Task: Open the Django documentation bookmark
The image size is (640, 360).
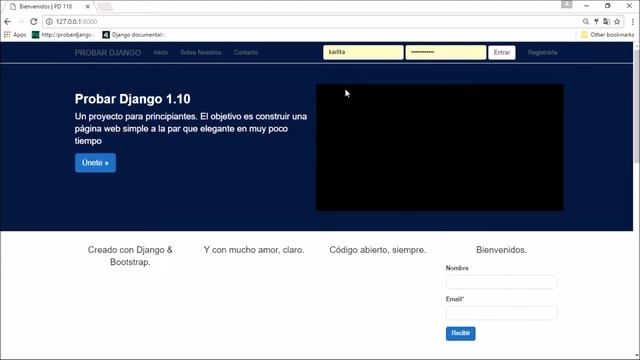Action: (134, 35)
